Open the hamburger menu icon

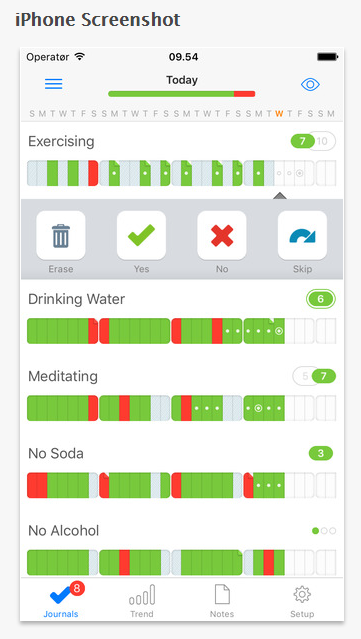pyautogui.click(x=53, y=84)
